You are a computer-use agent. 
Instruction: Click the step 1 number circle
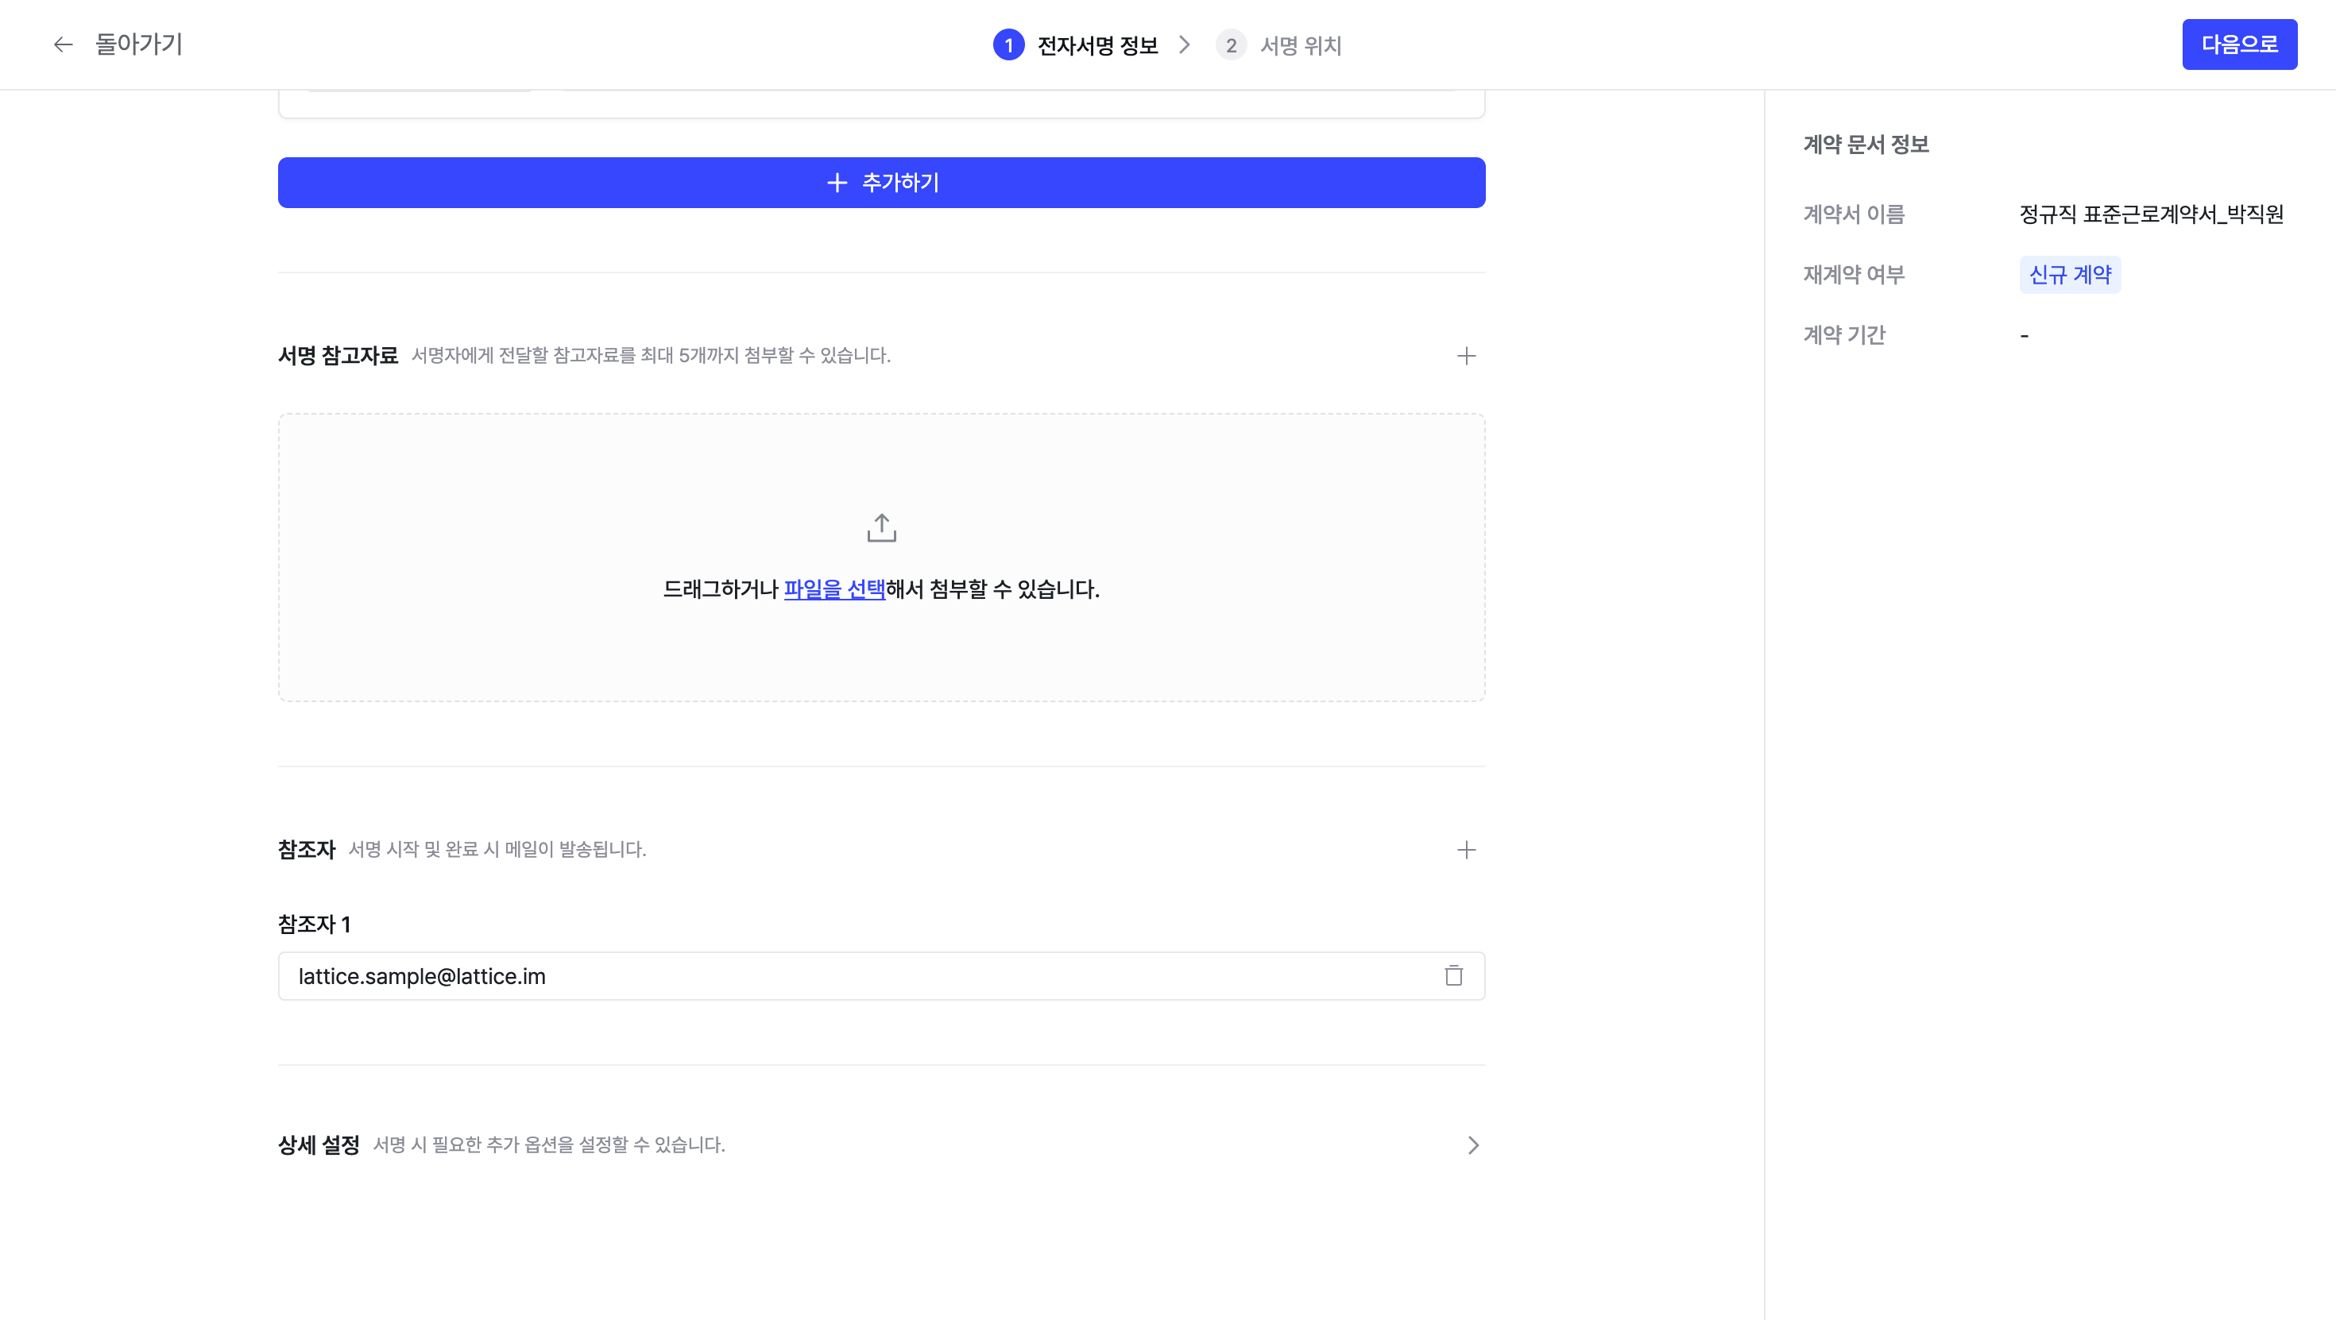[x=1008, y=46]
